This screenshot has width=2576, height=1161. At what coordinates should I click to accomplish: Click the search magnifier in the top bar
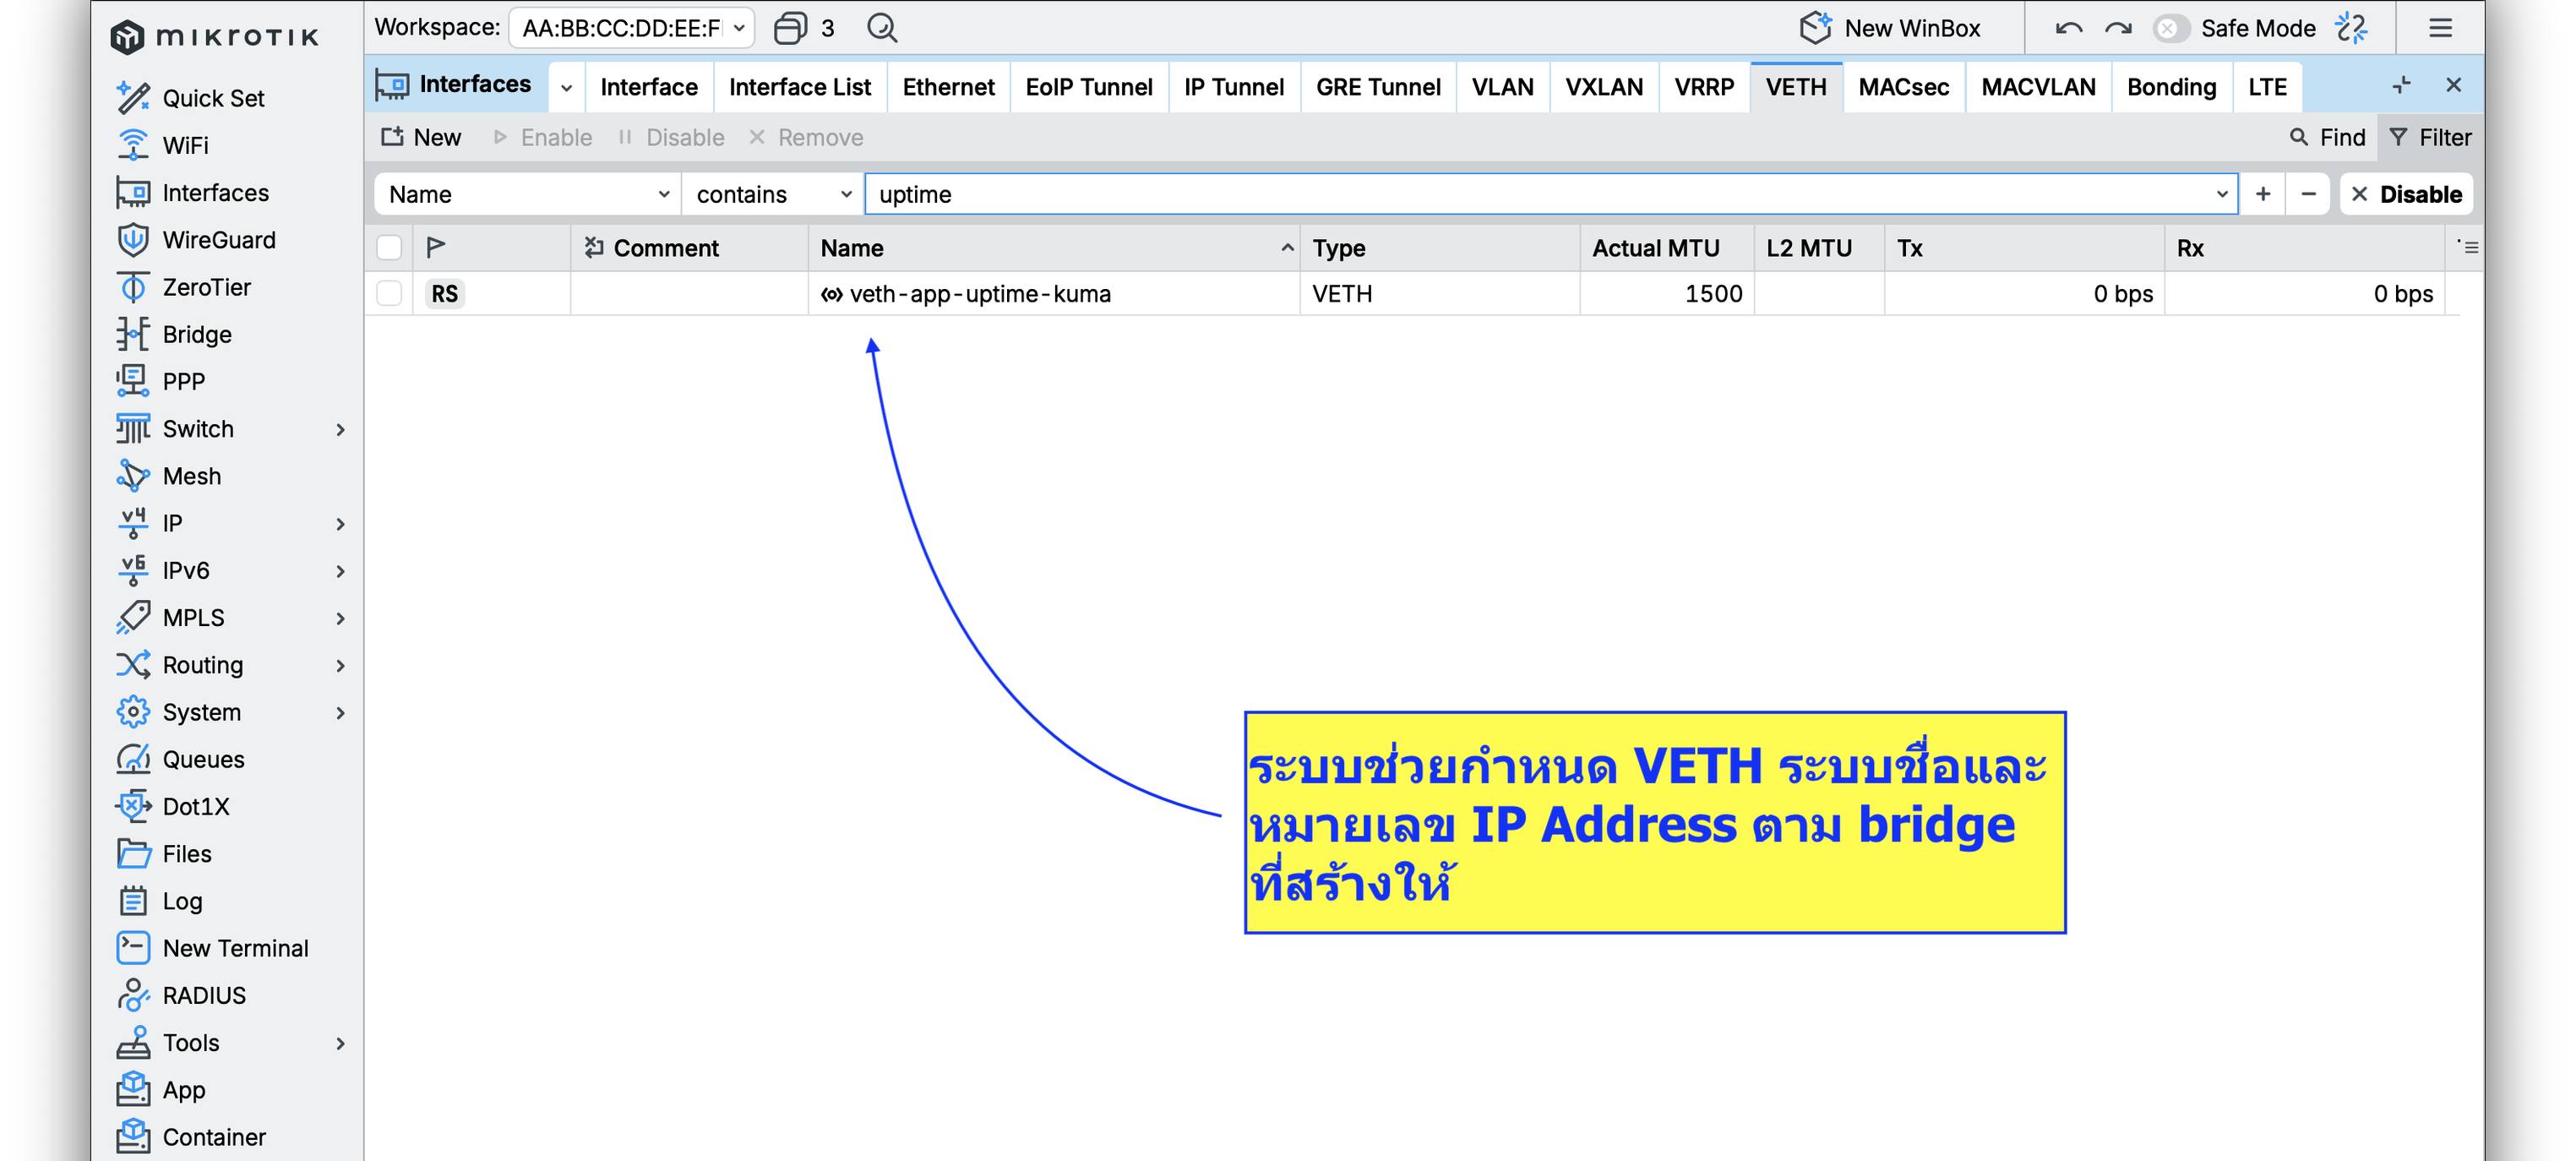pos(881,28)
